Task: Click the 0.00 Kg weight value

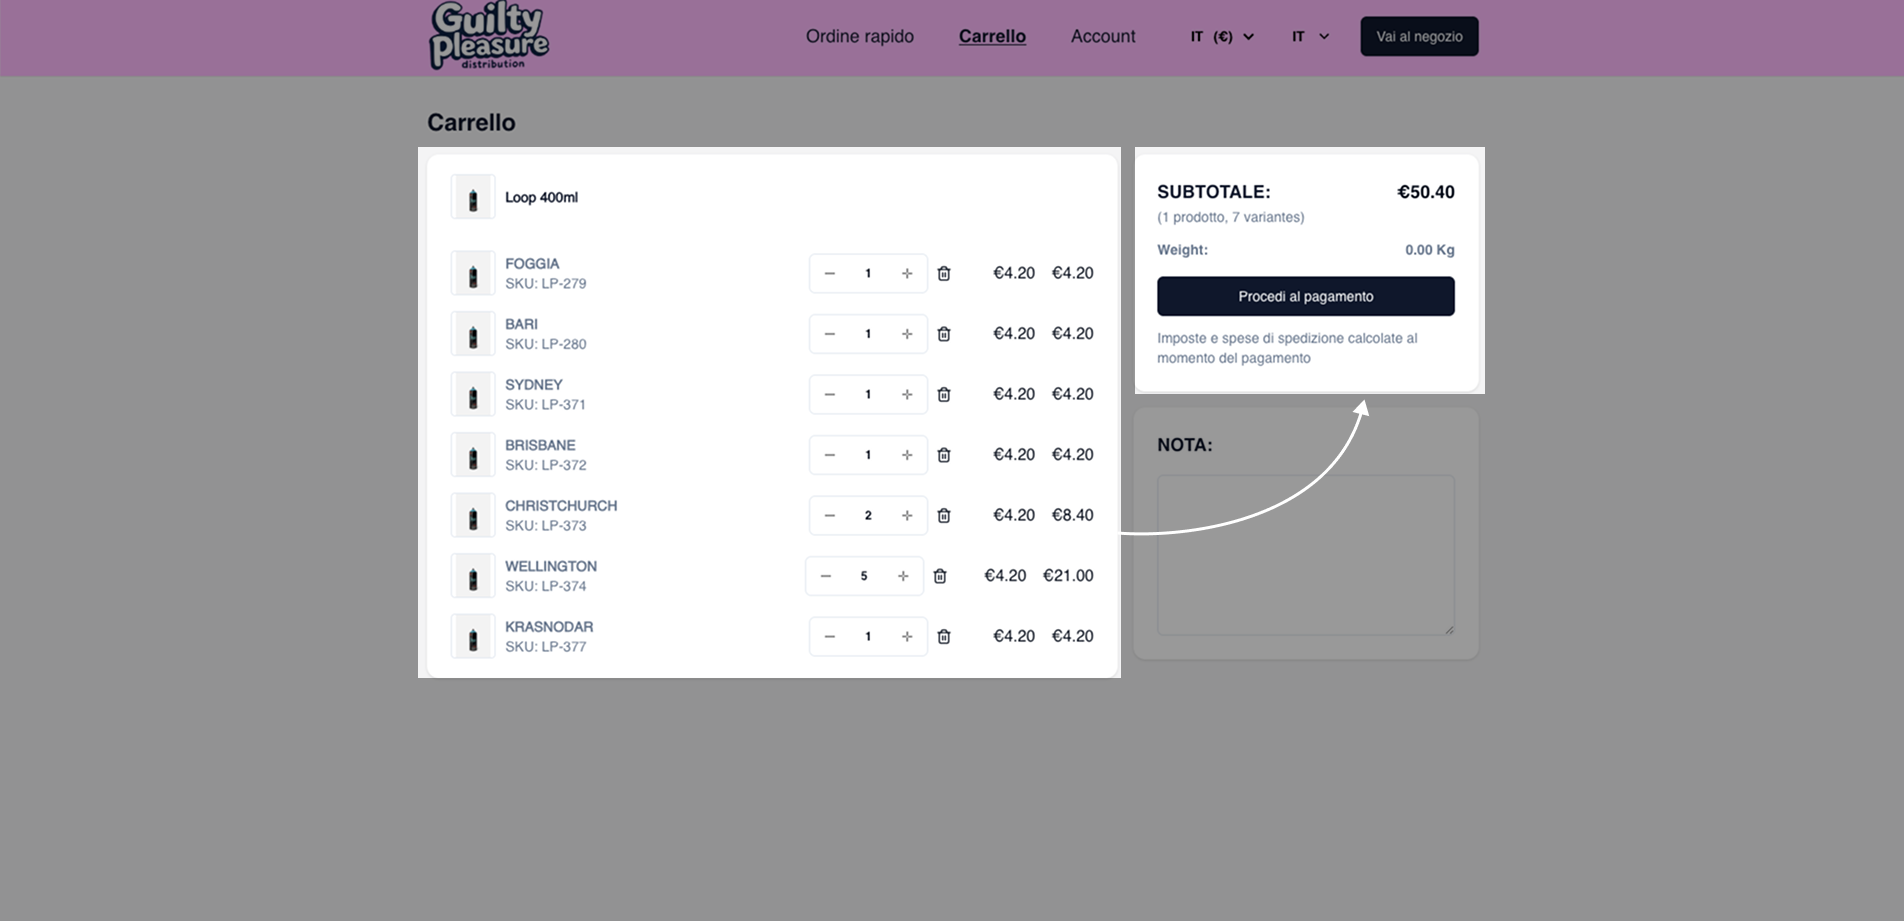Action: 1429,250
